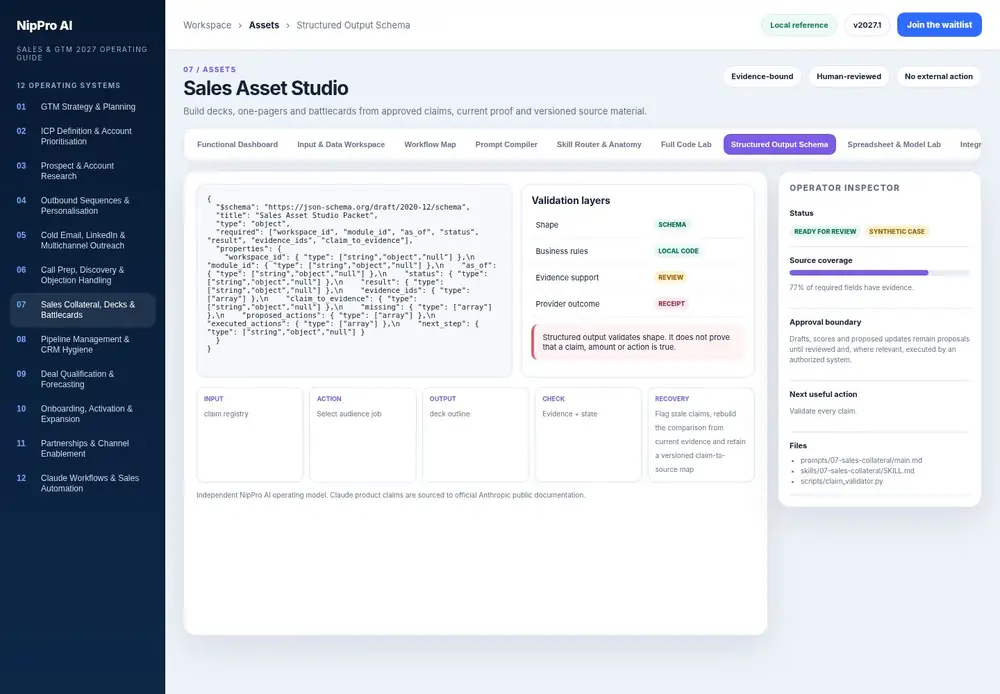1000x694 pixels.
Task: Go to Deal Qualification & Forecasting
Action: (x=82, y=379)
